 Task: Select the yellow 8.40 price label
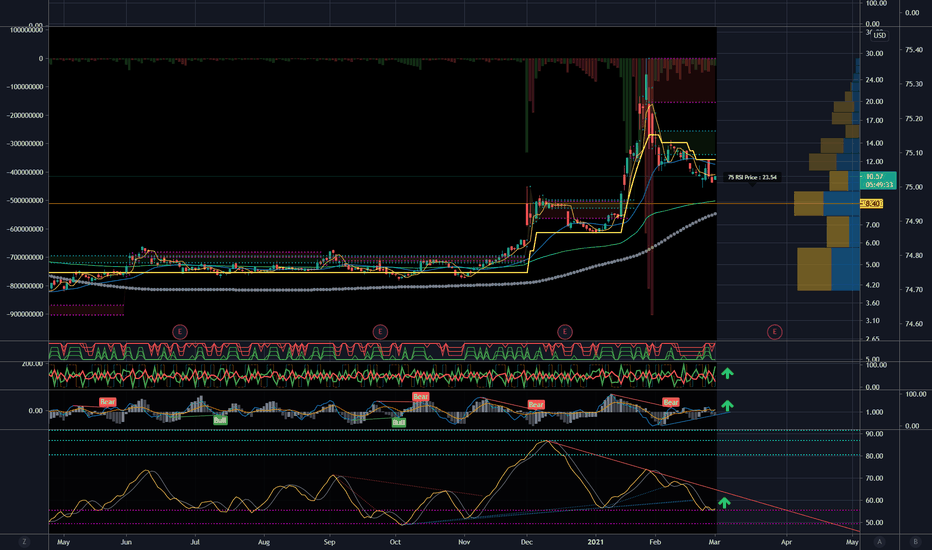(x=872, y=204)
